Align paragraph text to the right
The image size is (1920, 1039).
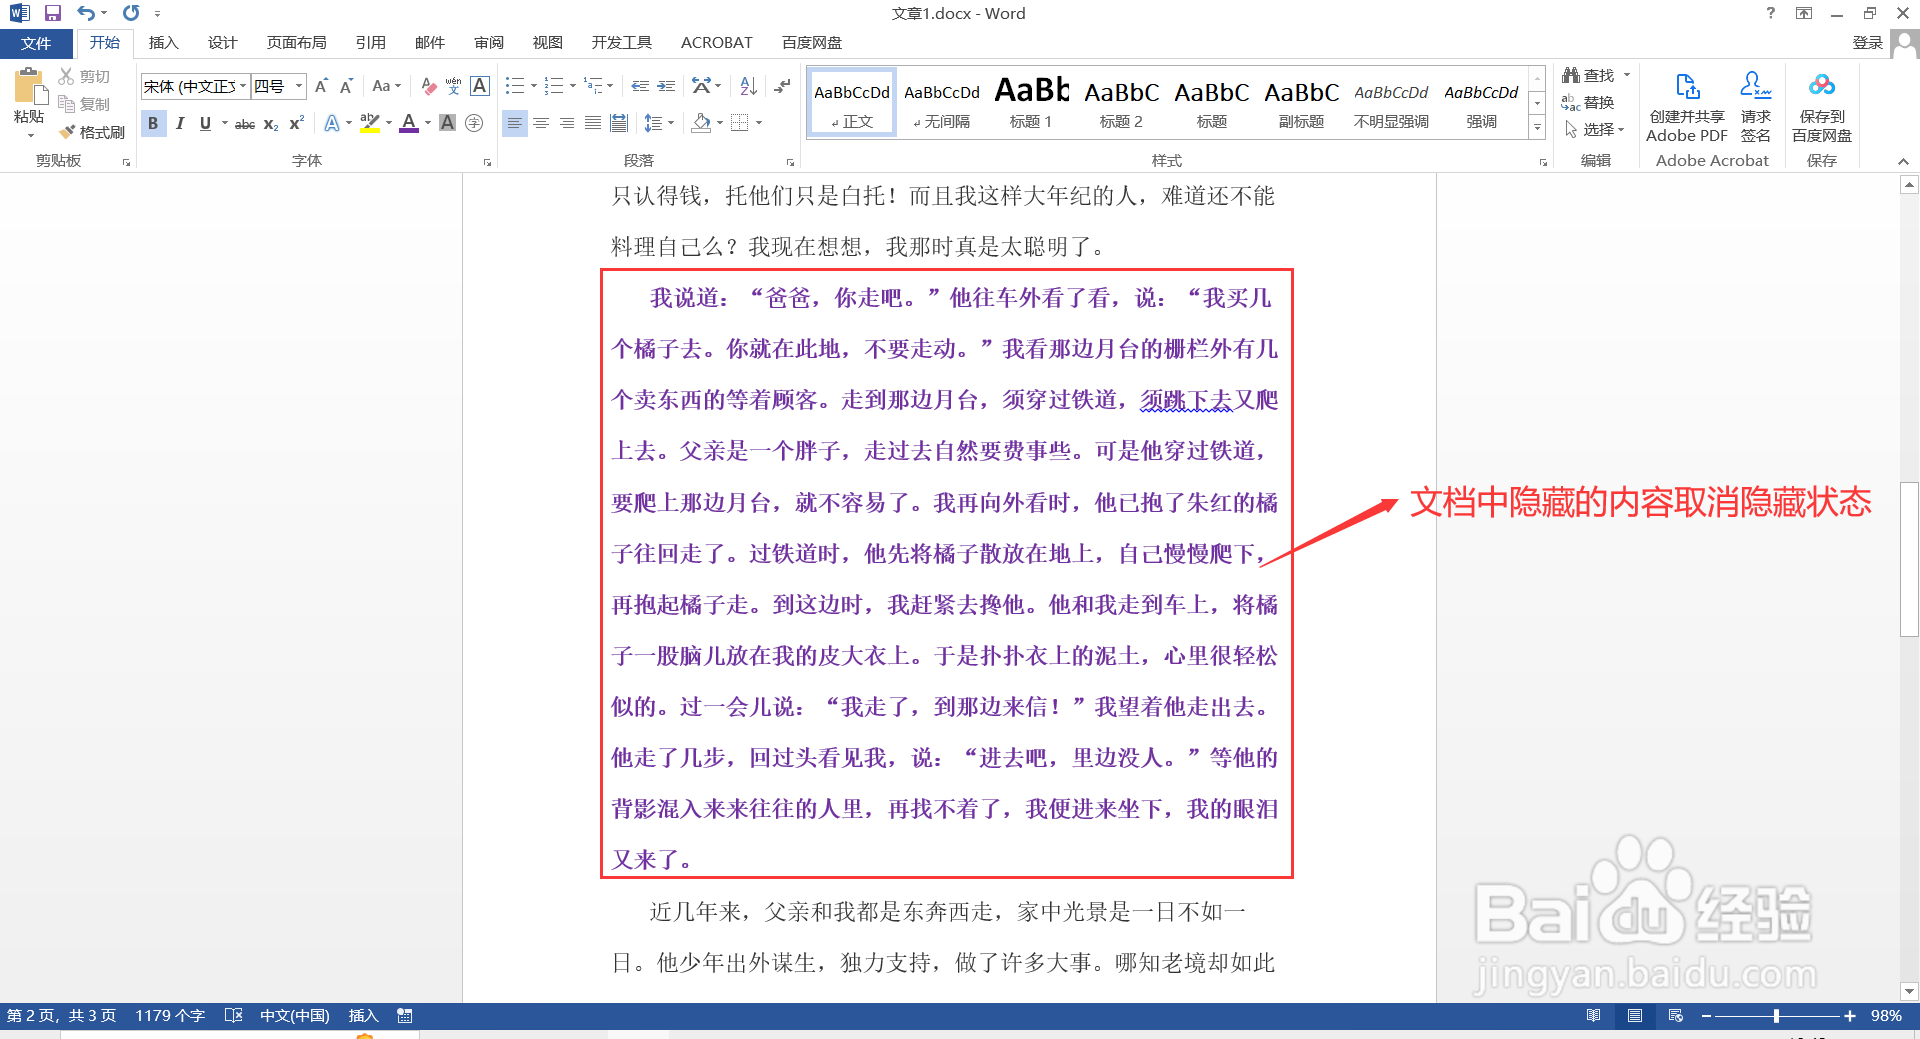[x=567, y=123]
